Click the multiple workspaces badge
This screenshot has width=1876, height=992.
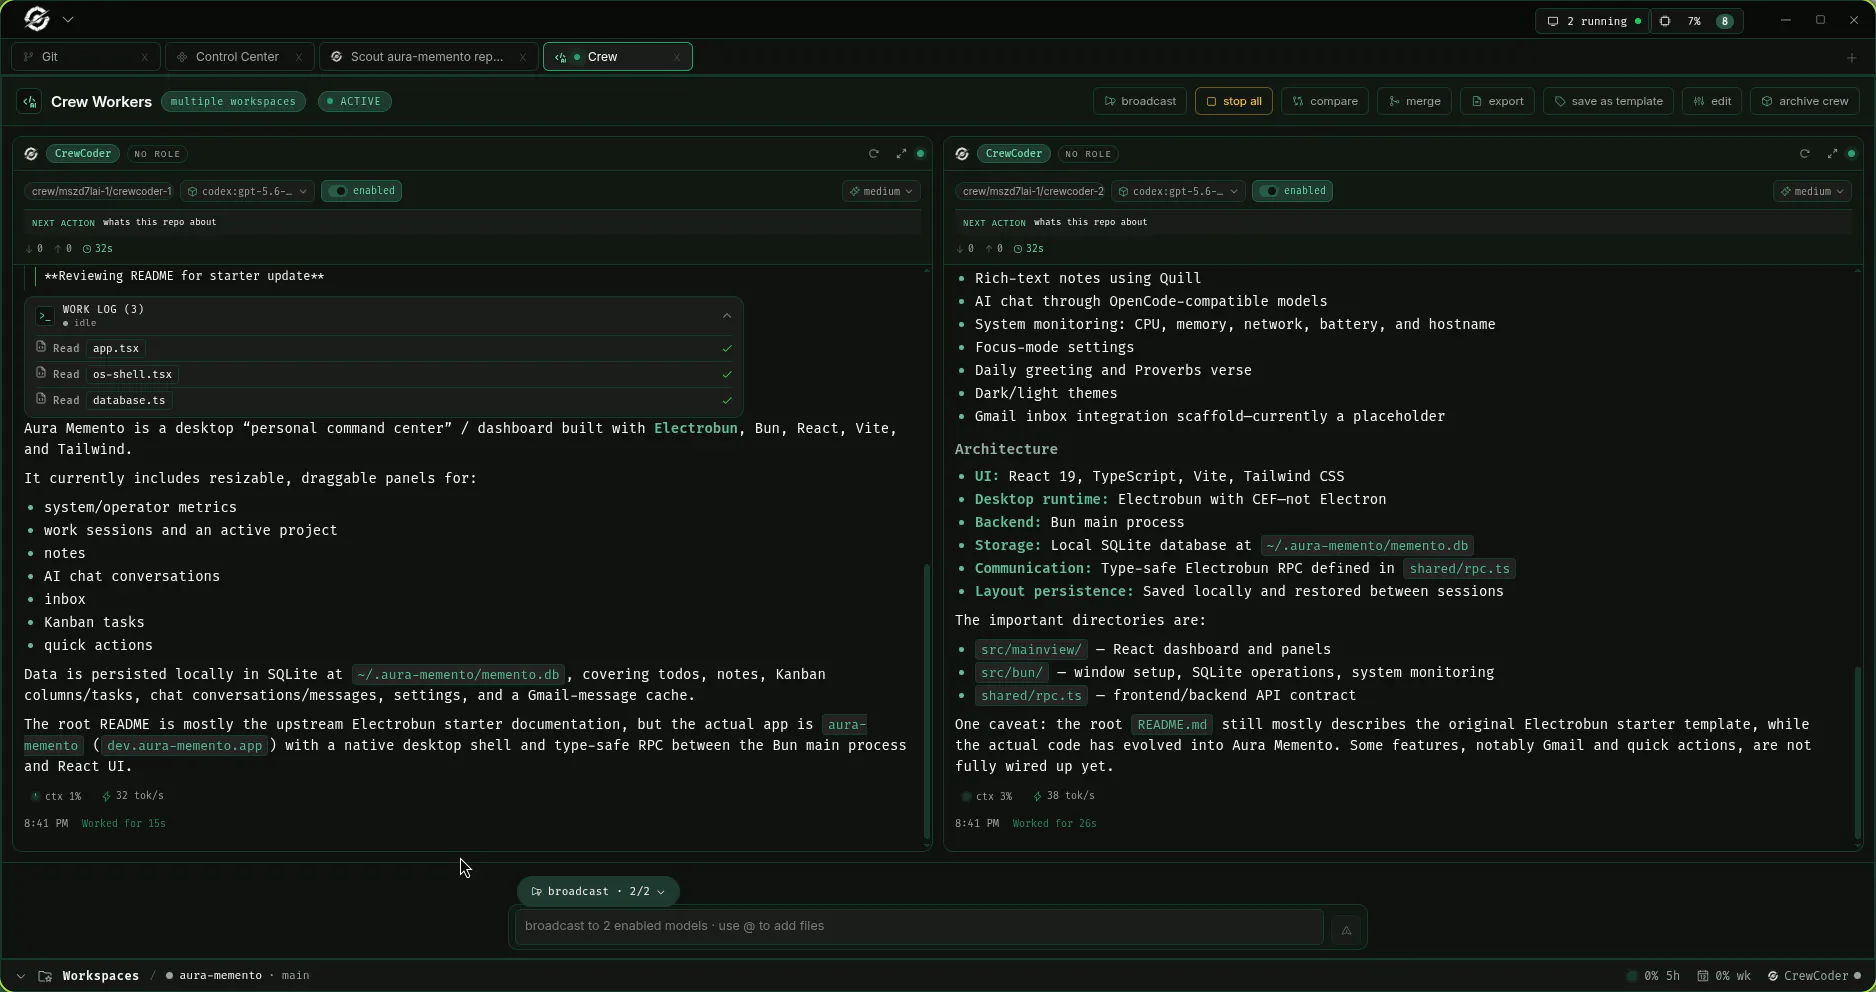pyautogui.click(x=233, y=101)
